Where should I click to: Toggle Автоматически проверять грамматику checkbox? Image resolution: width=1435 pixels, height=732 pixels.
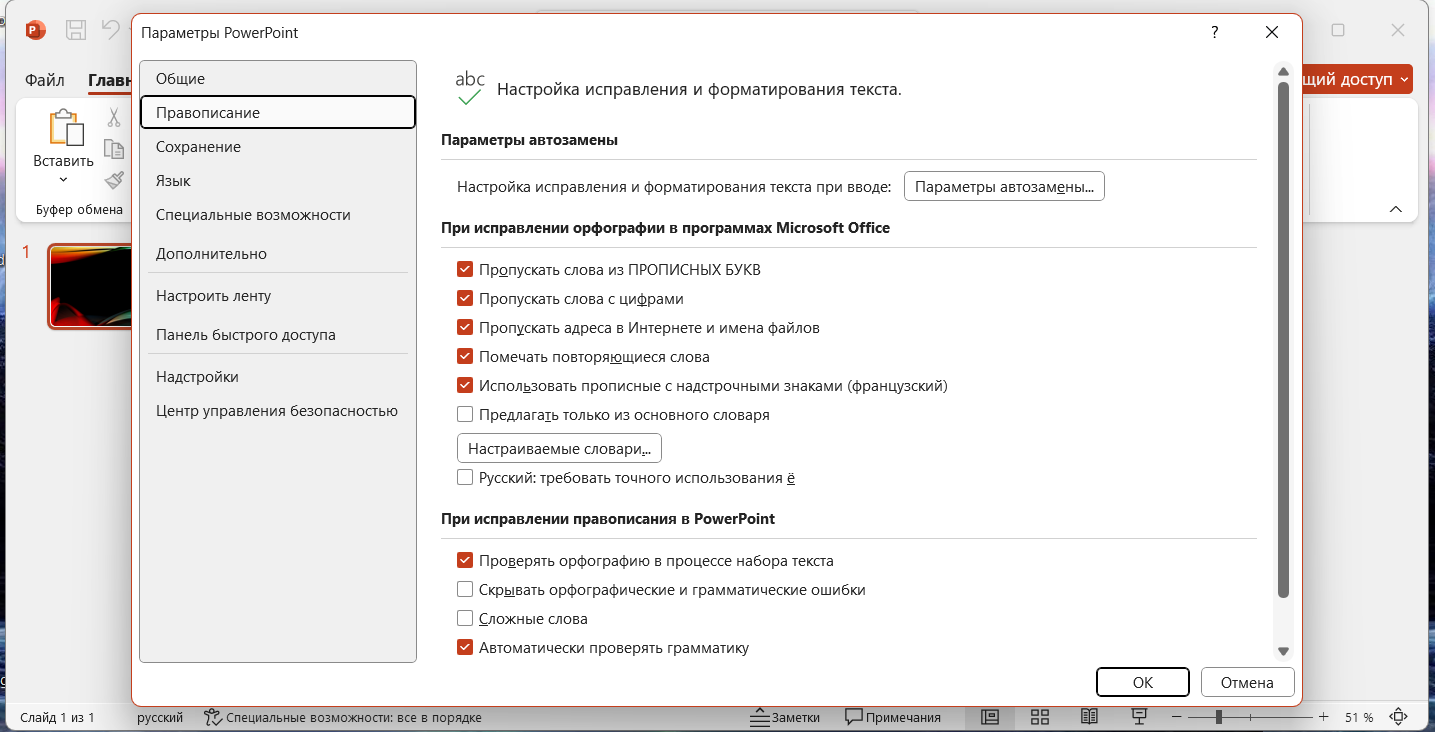tap(465, 648)
